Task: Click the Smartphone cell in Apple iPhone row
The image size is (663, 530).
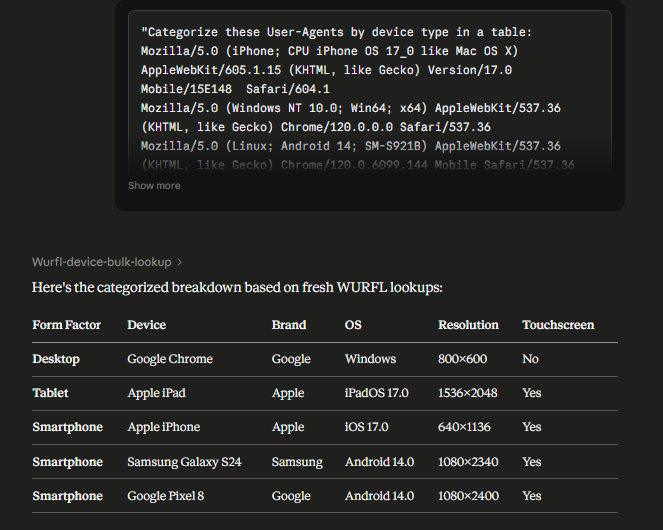Action: click(68, 427)
